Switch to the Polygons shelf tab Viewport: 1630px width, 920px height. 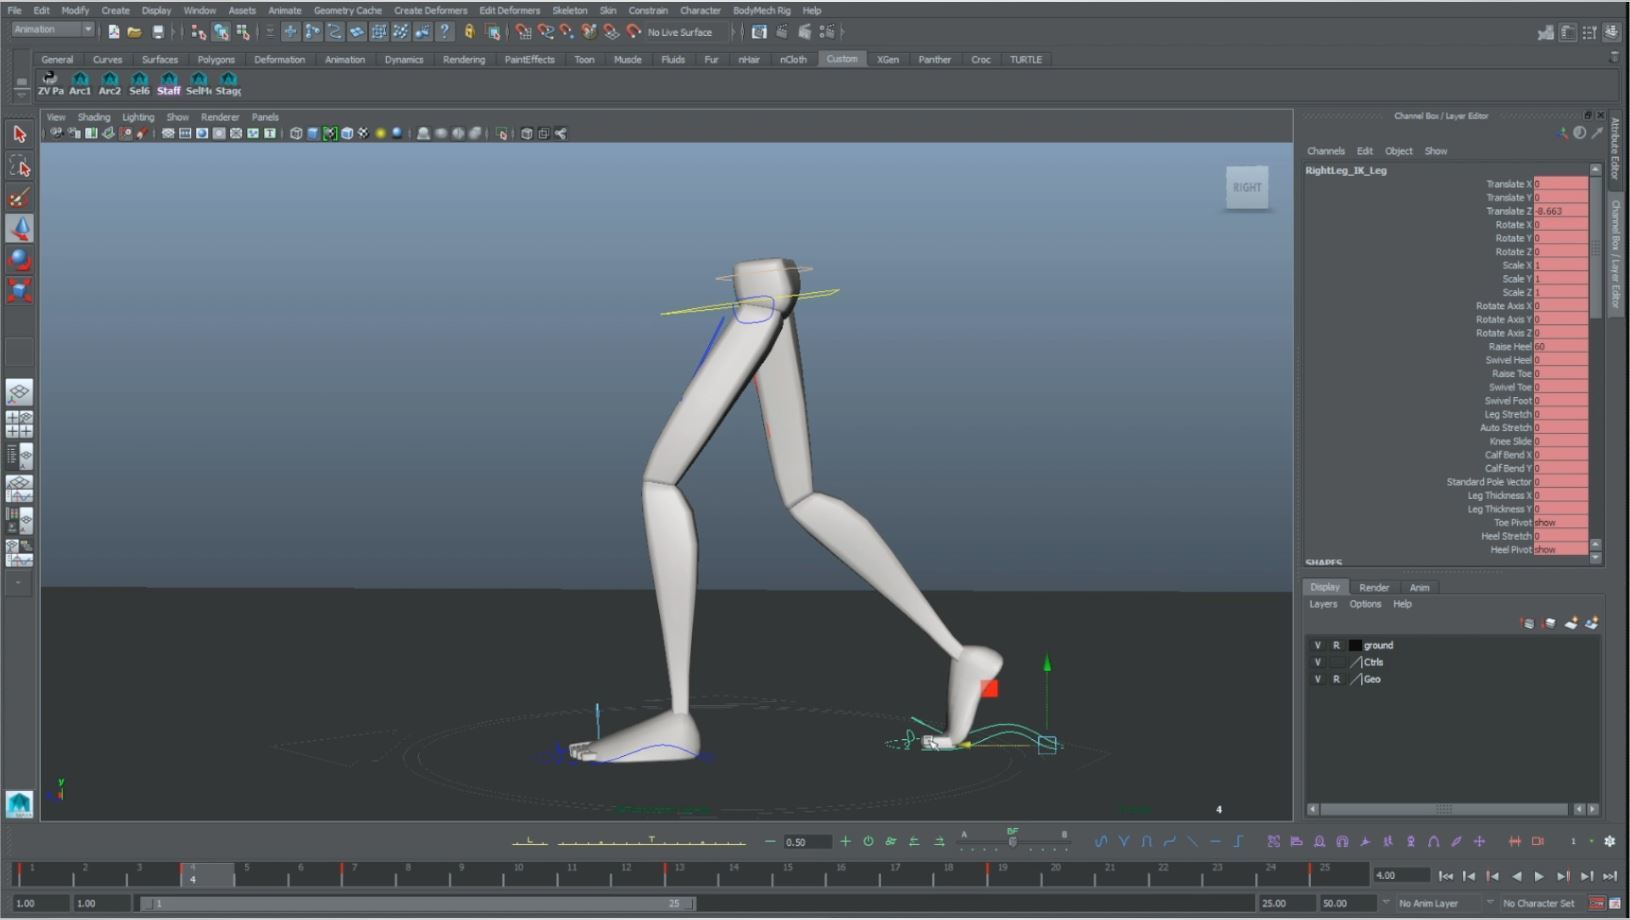[x=216, y=59]
